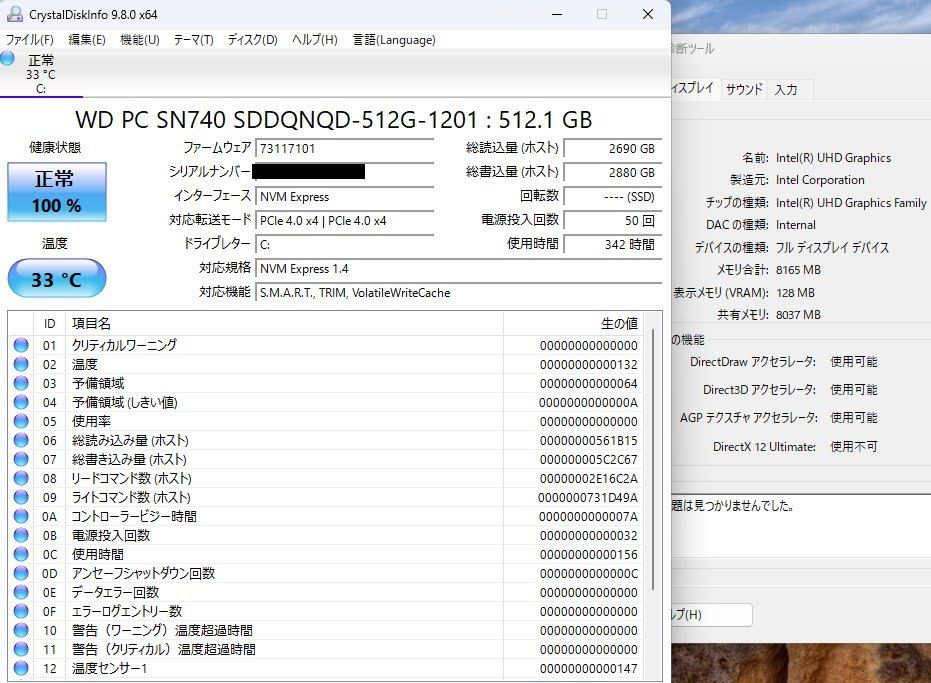Click the status orb for 温度センサー1

click(21, 668)
